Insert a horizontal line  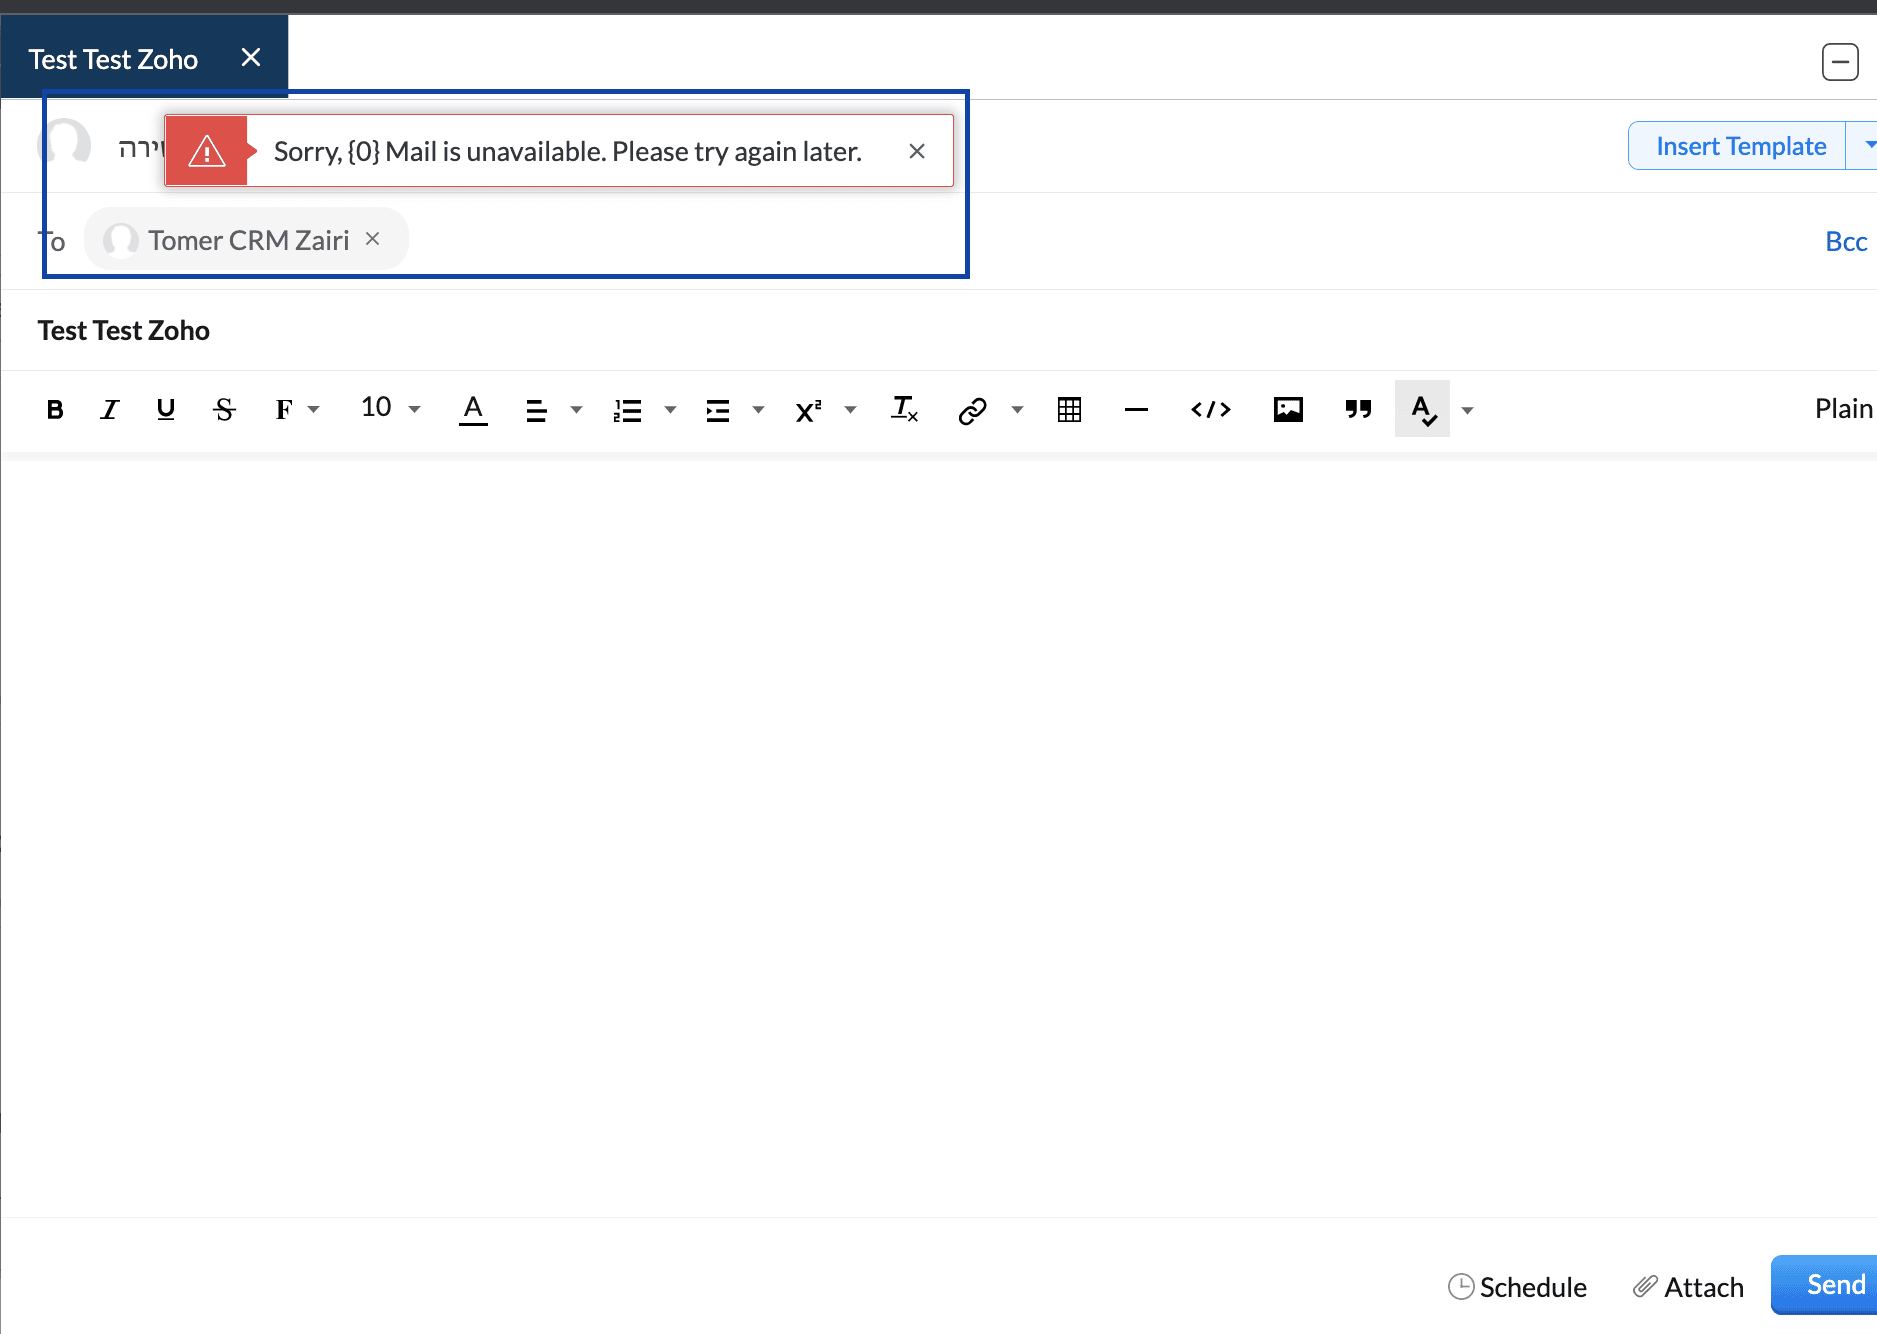[x=1136, y=409]
